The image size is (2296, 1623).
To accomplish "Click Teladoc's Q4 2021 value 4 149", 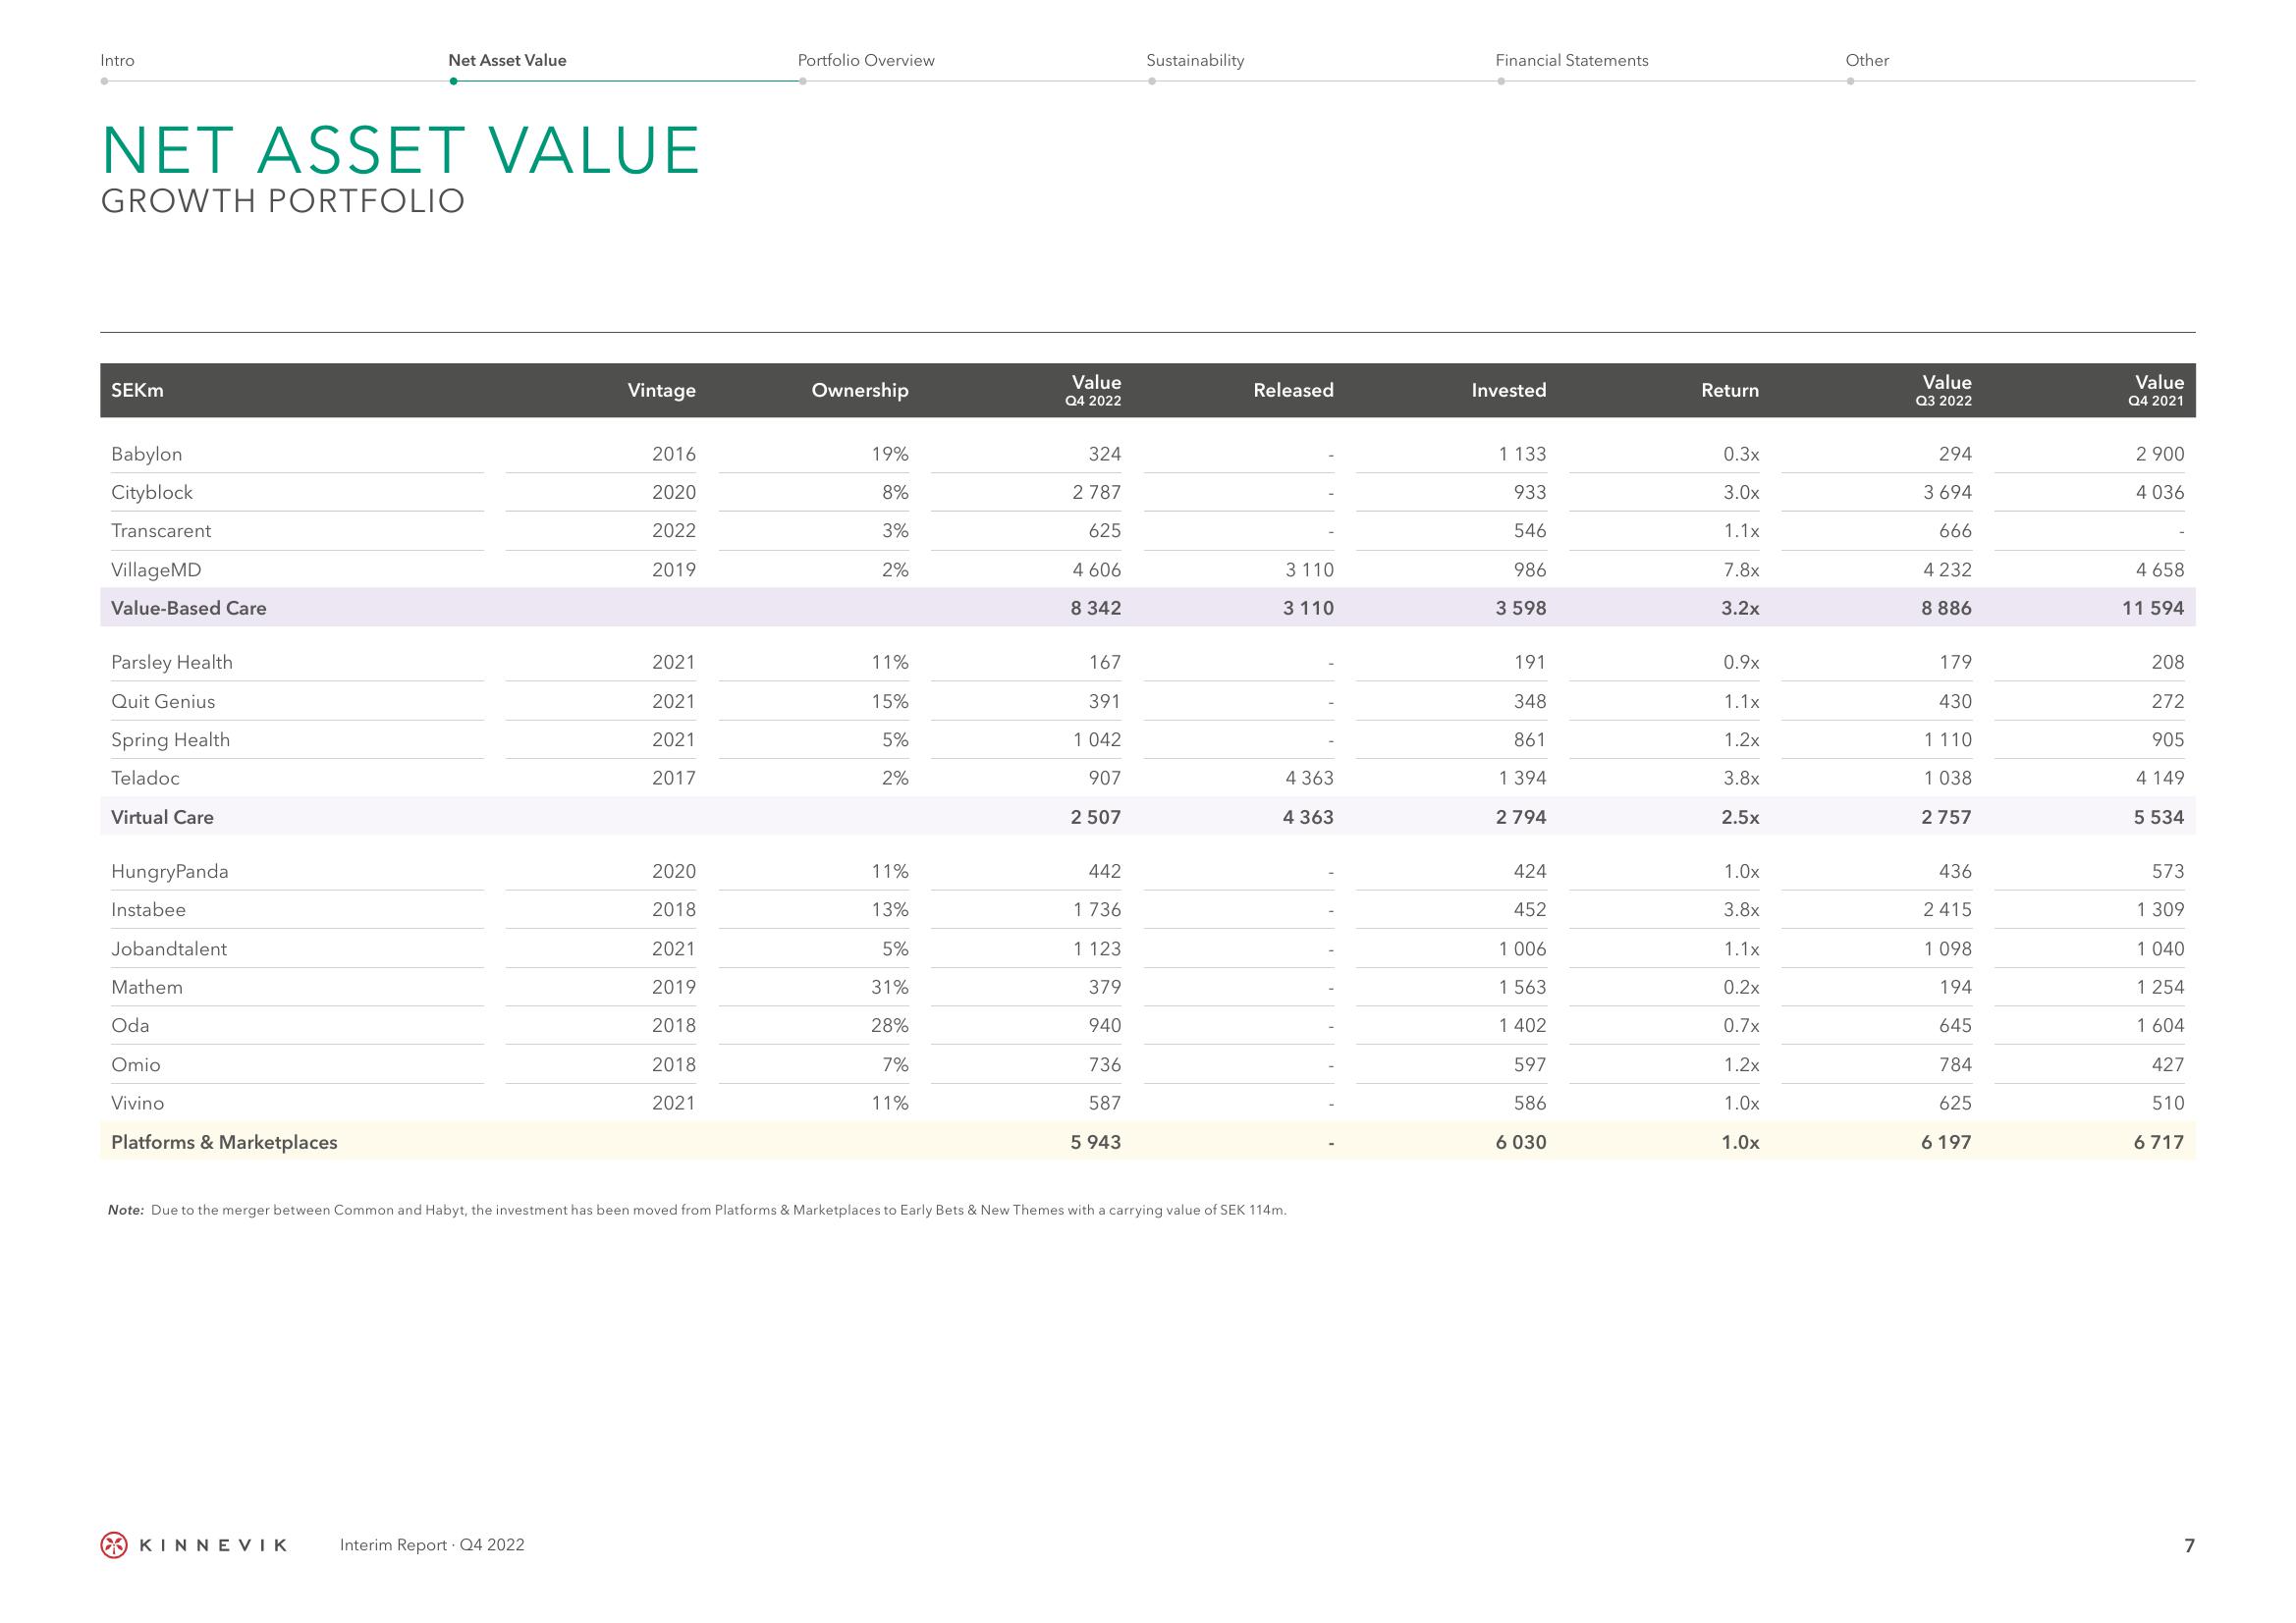I will (2160, 778).
